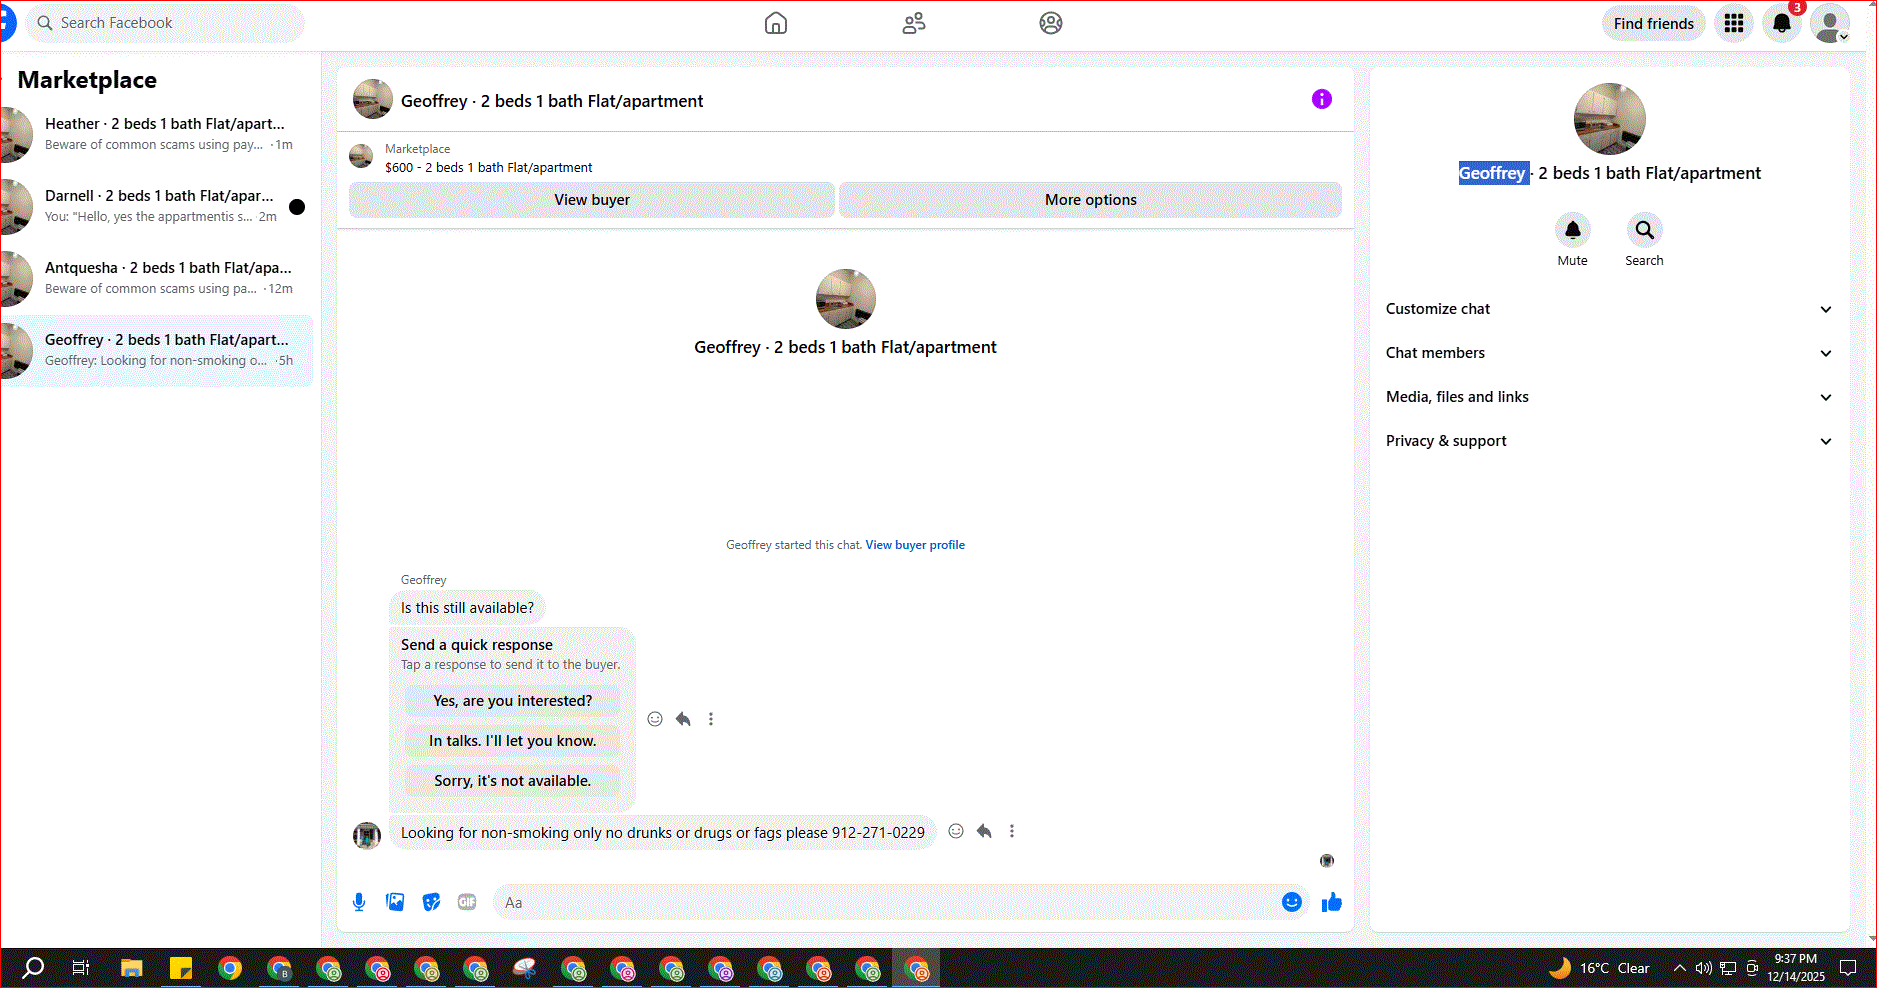Screen dimensions: 1877x988
Task: Open more options for non-smoking message
Action: pyautogui.click(x=1012, y=831)
